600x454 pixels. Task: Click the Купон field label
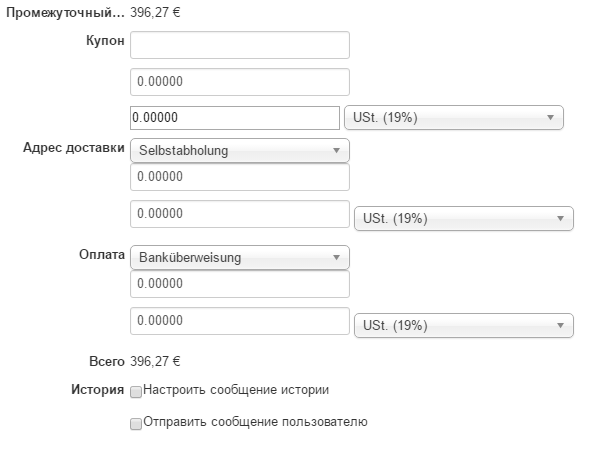[105, 41]
